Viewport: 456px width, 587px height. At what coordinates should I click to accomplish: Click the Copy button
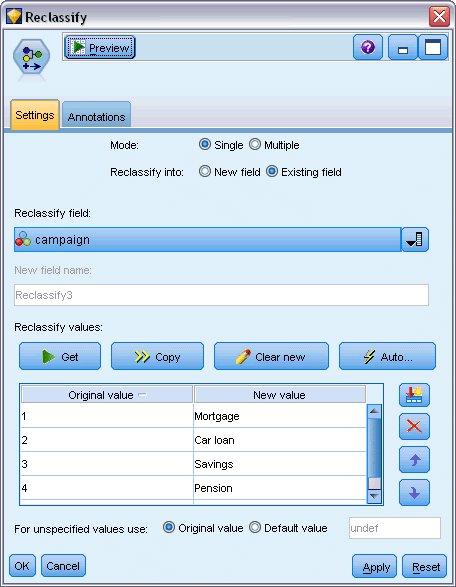(157, 356)
